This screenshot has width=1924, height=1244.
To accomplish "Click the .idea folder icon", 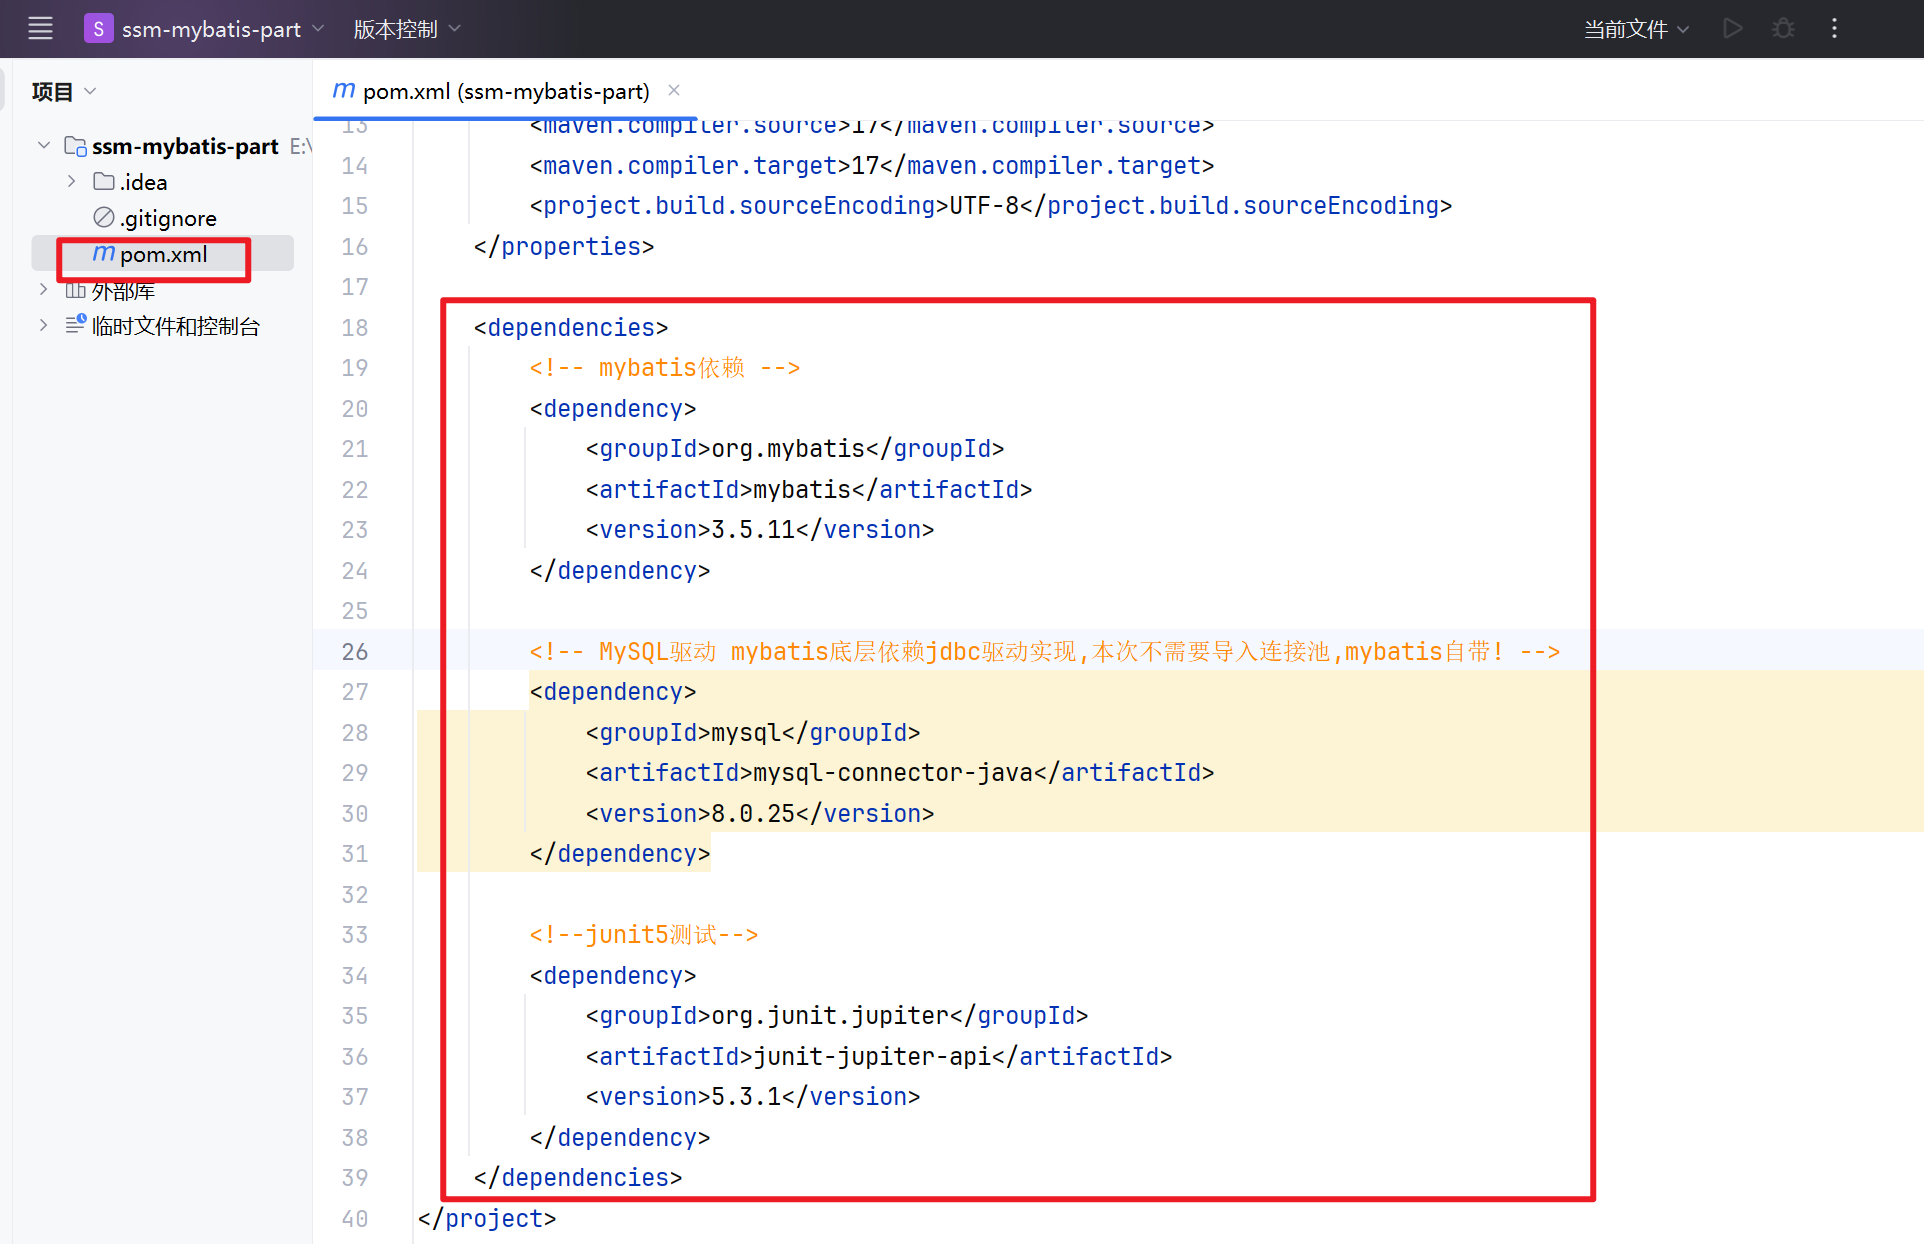I will [x=104, y=182].
